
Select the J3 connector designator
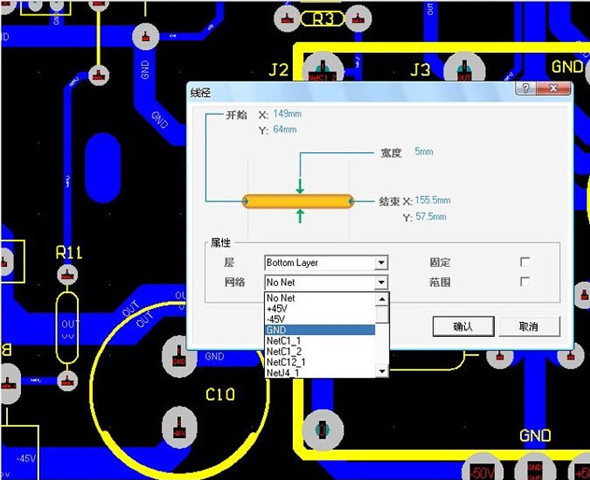(420, 70)
